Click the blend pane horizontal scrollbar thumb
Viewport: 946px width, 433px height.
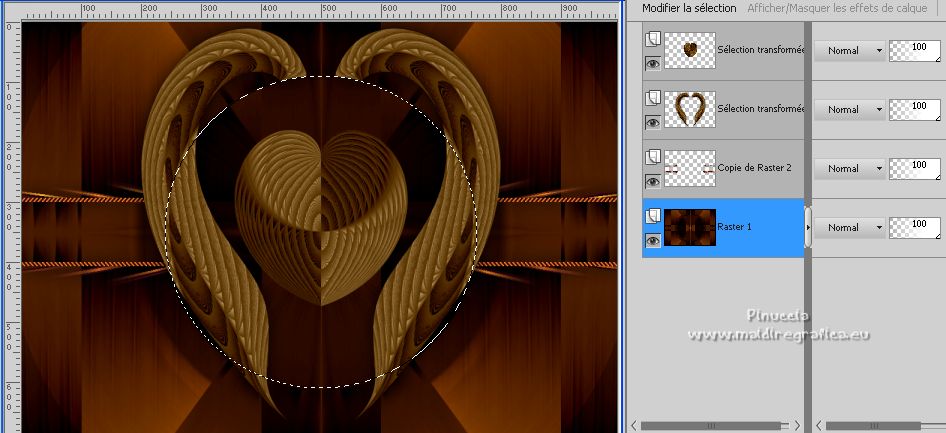tap(873, 426)
